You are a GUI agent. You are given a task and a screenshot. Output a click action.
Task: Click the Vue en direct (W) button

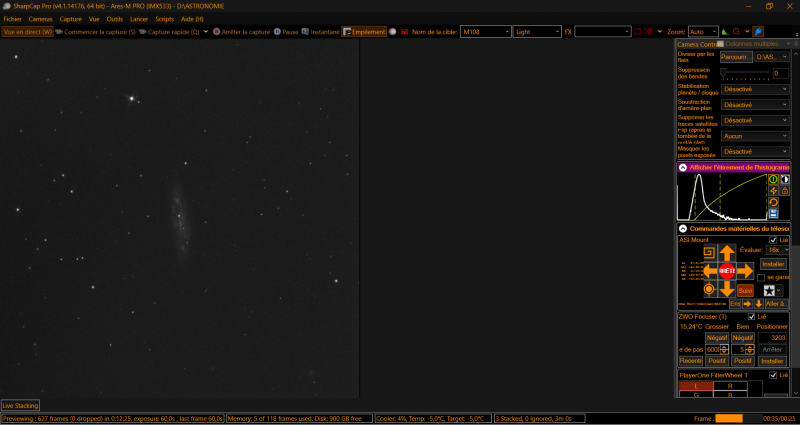[28, 32]
